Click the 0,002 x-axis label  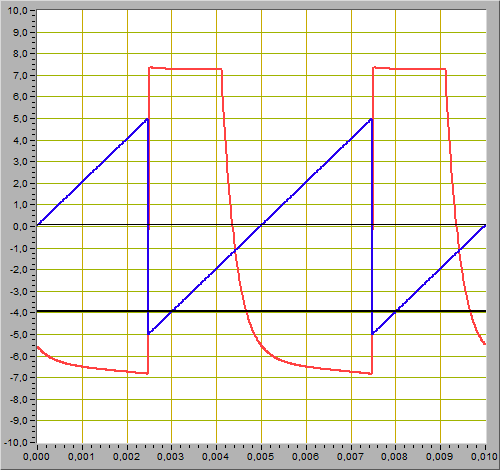coord(126,457)
